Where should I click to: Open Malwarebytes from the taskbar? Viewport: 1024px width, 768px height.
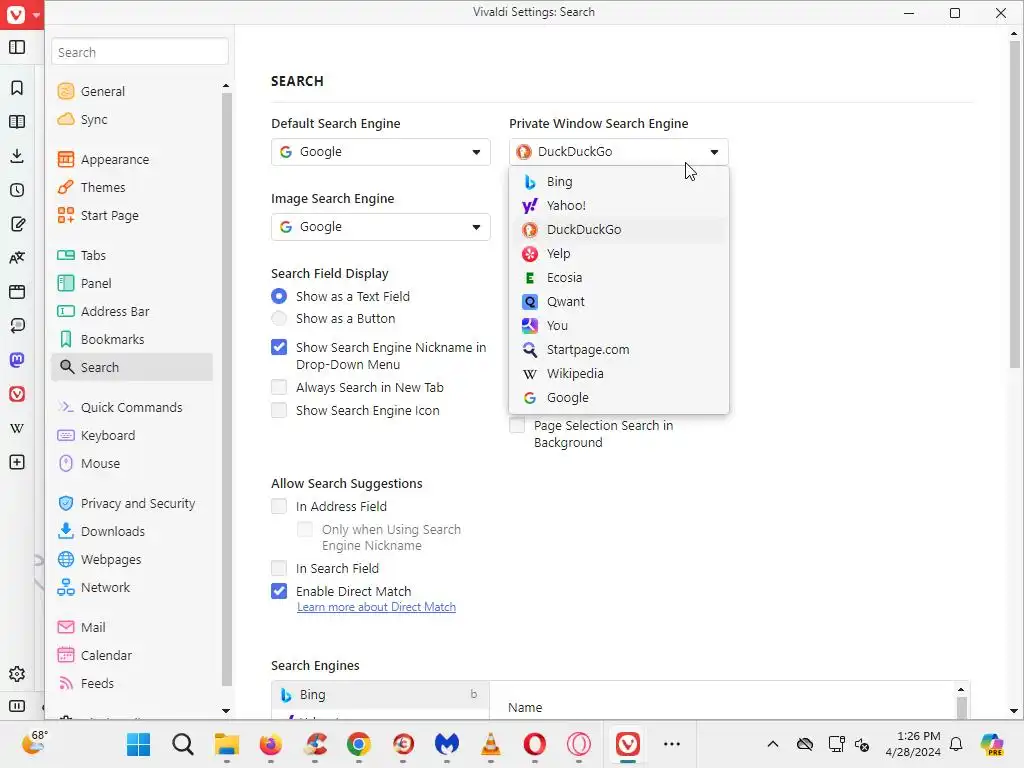pyautogui.click(x=447, y=744)
